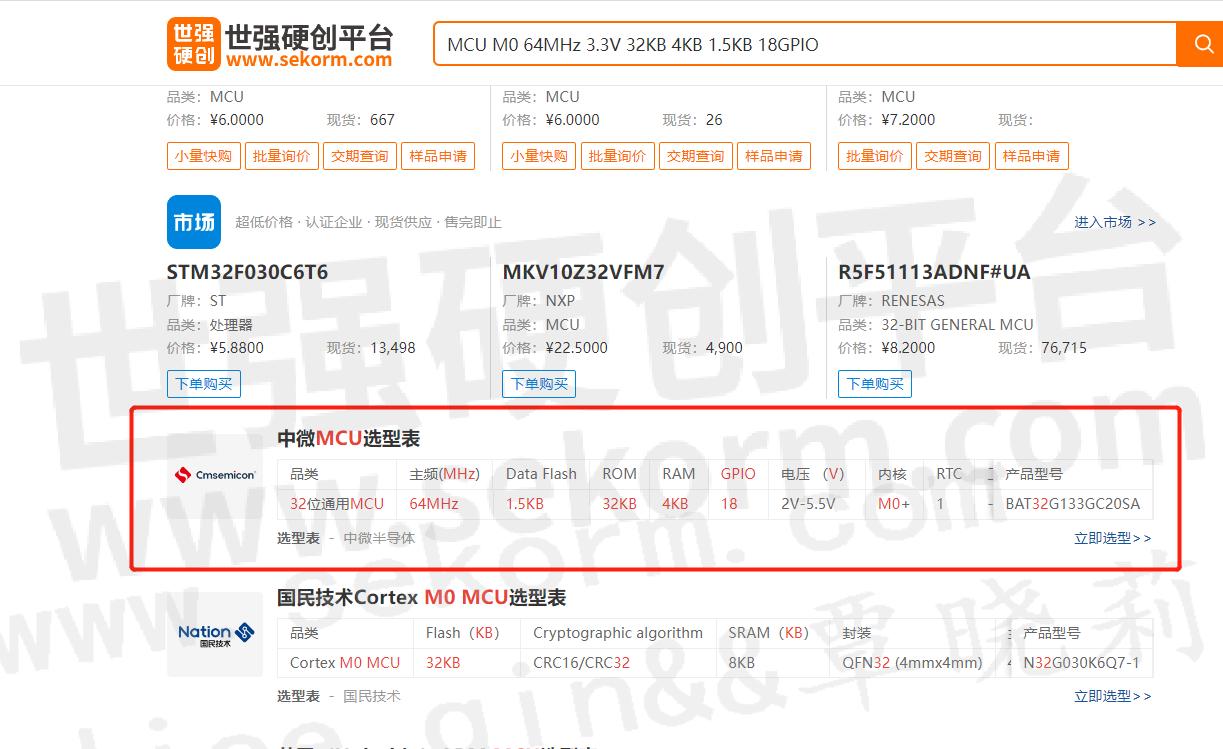
Task: Open the 中微MCU选型表 heading
Action: tap(349, 439)
